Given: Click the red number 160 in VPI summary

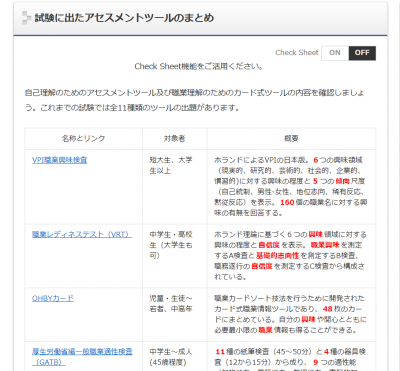Looking at the screenshot, I should coord(287,202).
